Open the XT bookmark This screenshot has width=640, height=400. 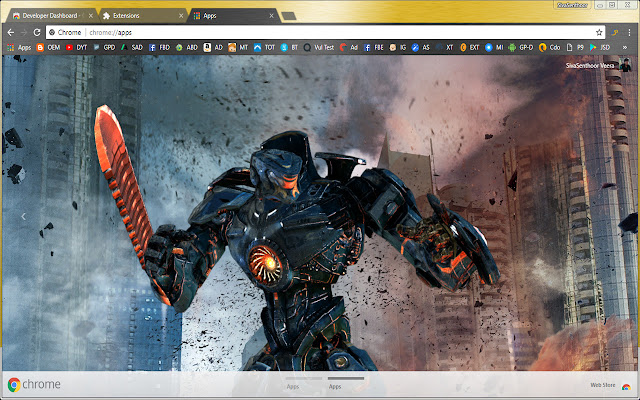(445, 47)
